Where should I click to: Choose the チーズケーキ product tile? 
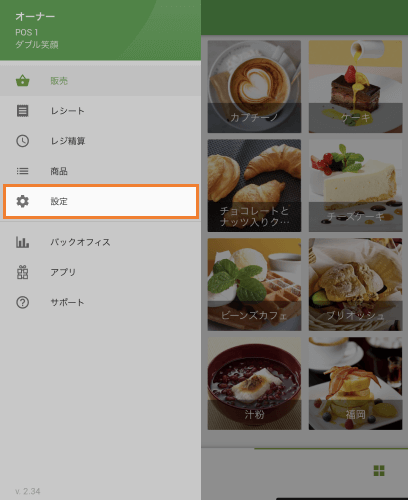[x=355, y=185]
